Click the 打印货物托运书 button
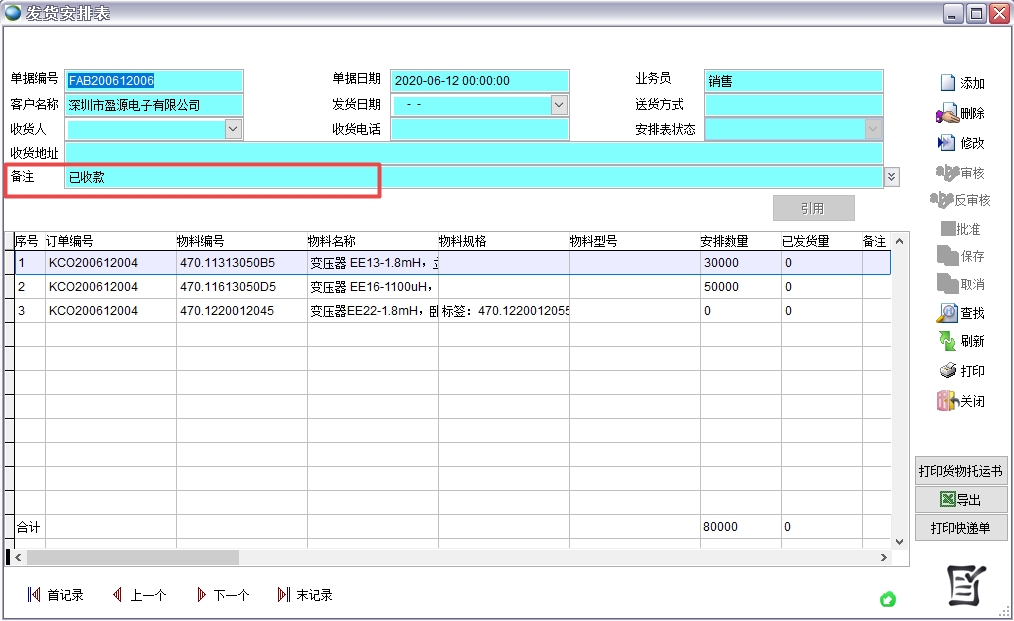Image resolution: width=1014 pixels, height=621 pixels. coord(961,470)
